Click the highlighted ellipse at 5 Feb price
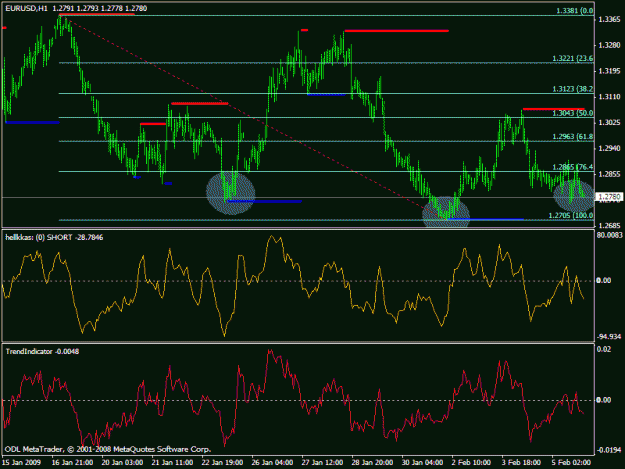This screenshot has width=625, height=469. pyautogui.click(x=574, y=195)
